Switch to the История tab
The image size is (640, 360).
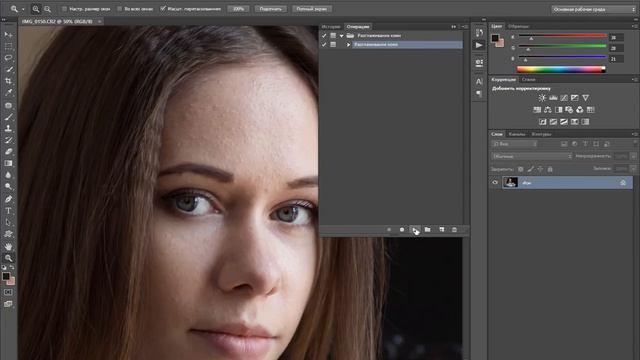point(331,27)
